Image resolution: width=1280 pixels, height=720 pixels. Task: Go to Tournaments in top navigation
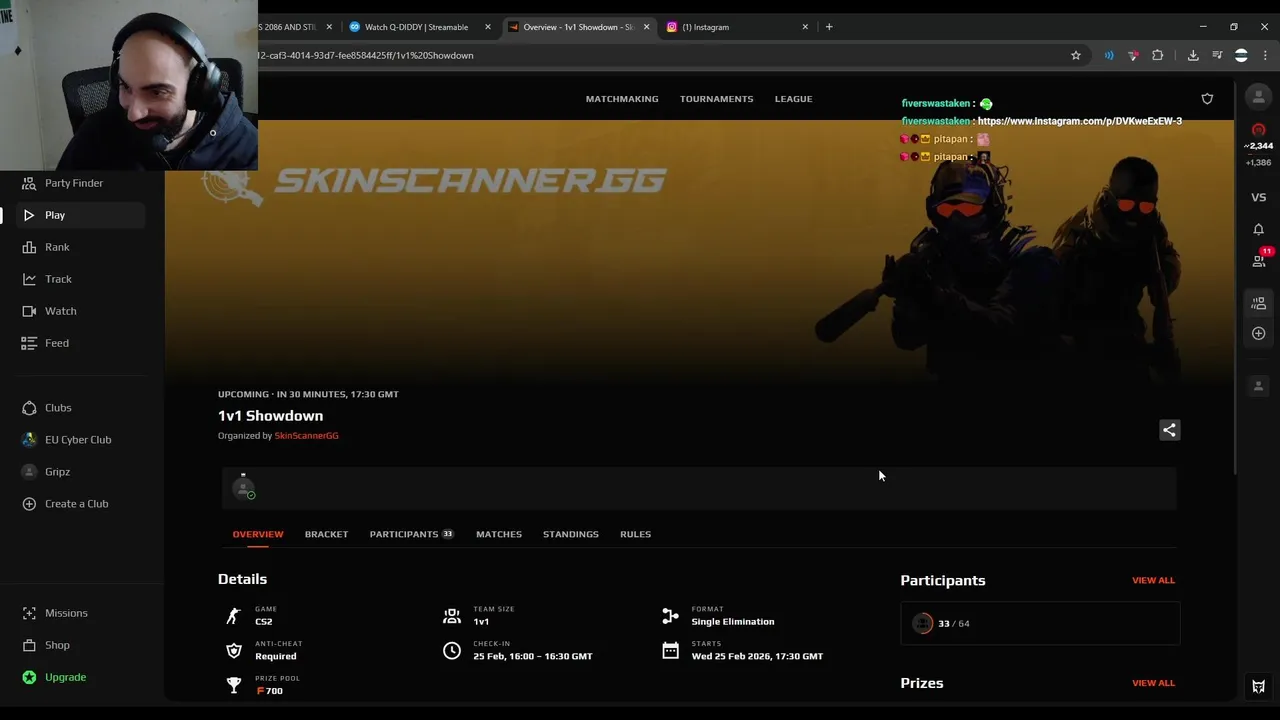coord(717,99)
